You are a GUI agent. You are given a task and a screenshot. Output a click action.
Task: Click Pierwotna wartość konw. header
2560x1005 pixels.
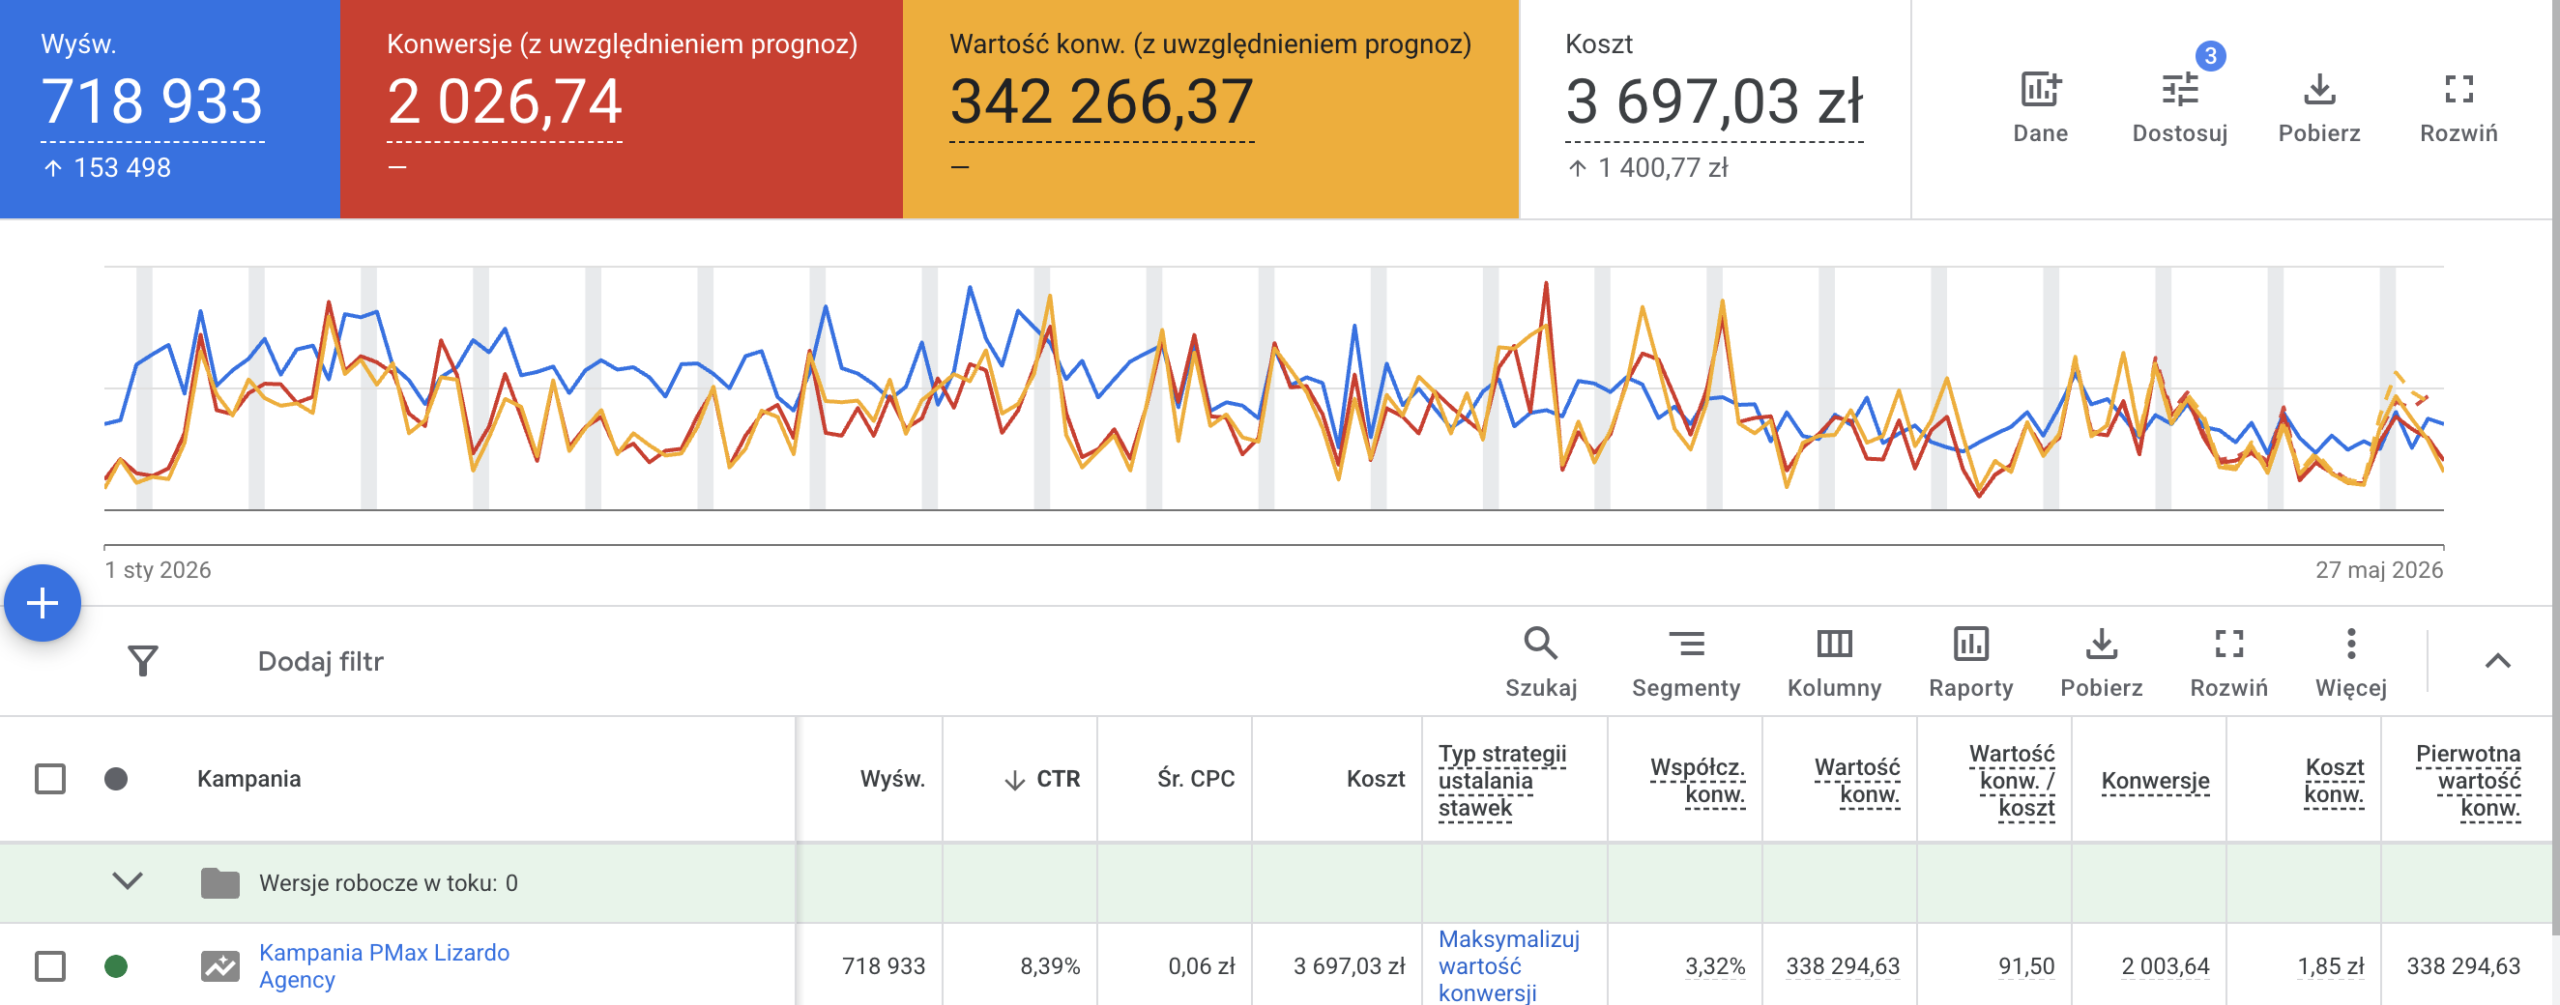pos(2468,781)
